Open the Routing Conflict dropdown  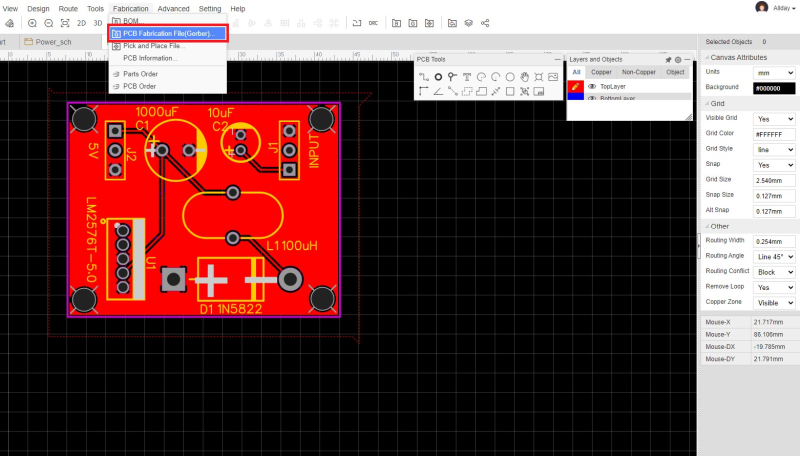point(774,272)
